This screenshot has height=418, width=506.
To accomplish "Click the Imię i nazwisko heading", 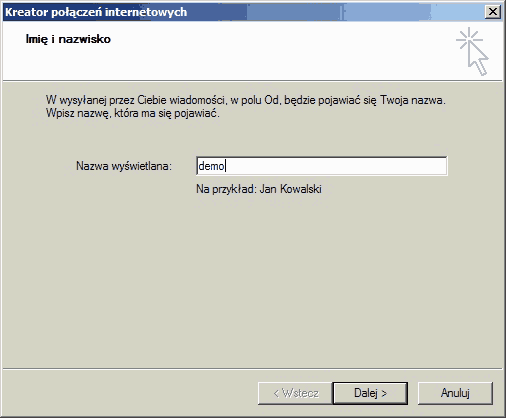I will [x=68, y=39].
